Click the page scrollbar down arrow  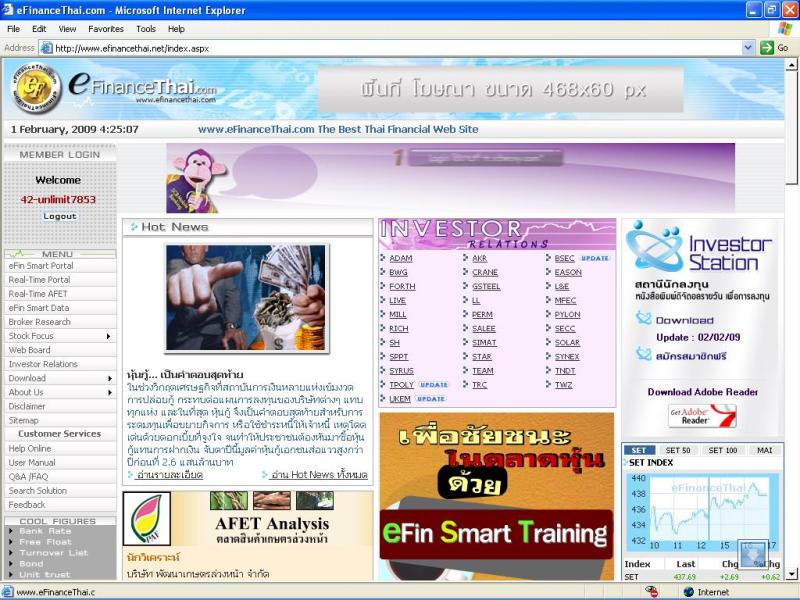791,574
